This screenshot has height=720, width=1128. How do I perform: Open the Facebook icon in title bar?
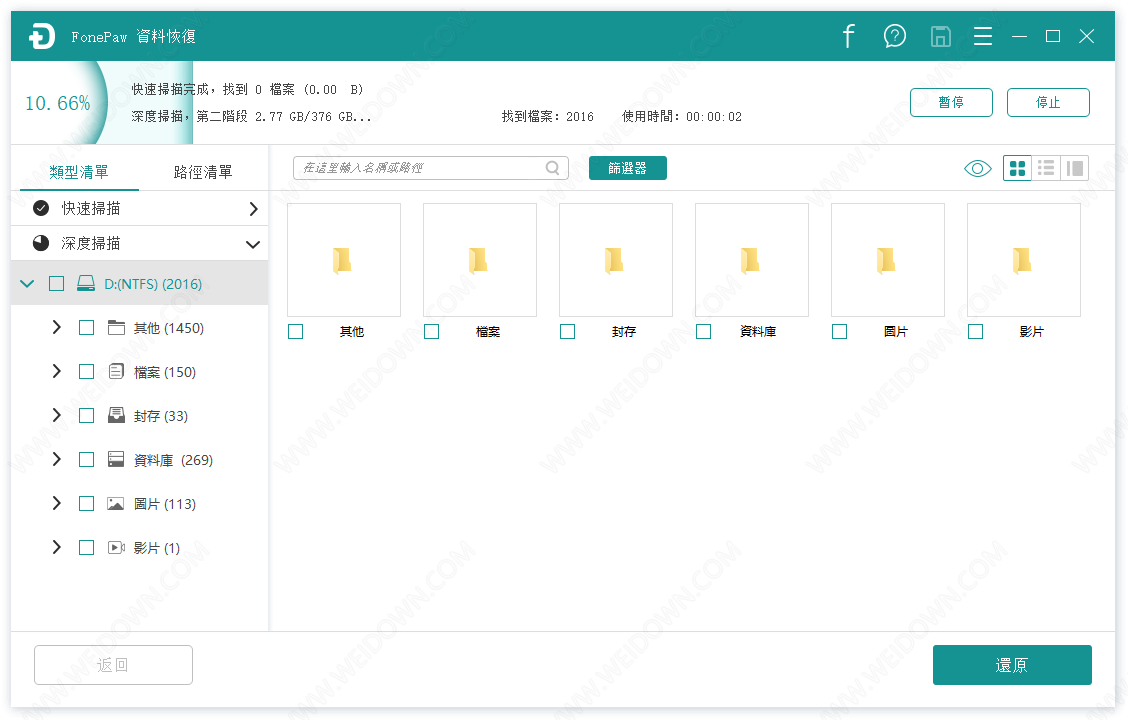[849, 36]
